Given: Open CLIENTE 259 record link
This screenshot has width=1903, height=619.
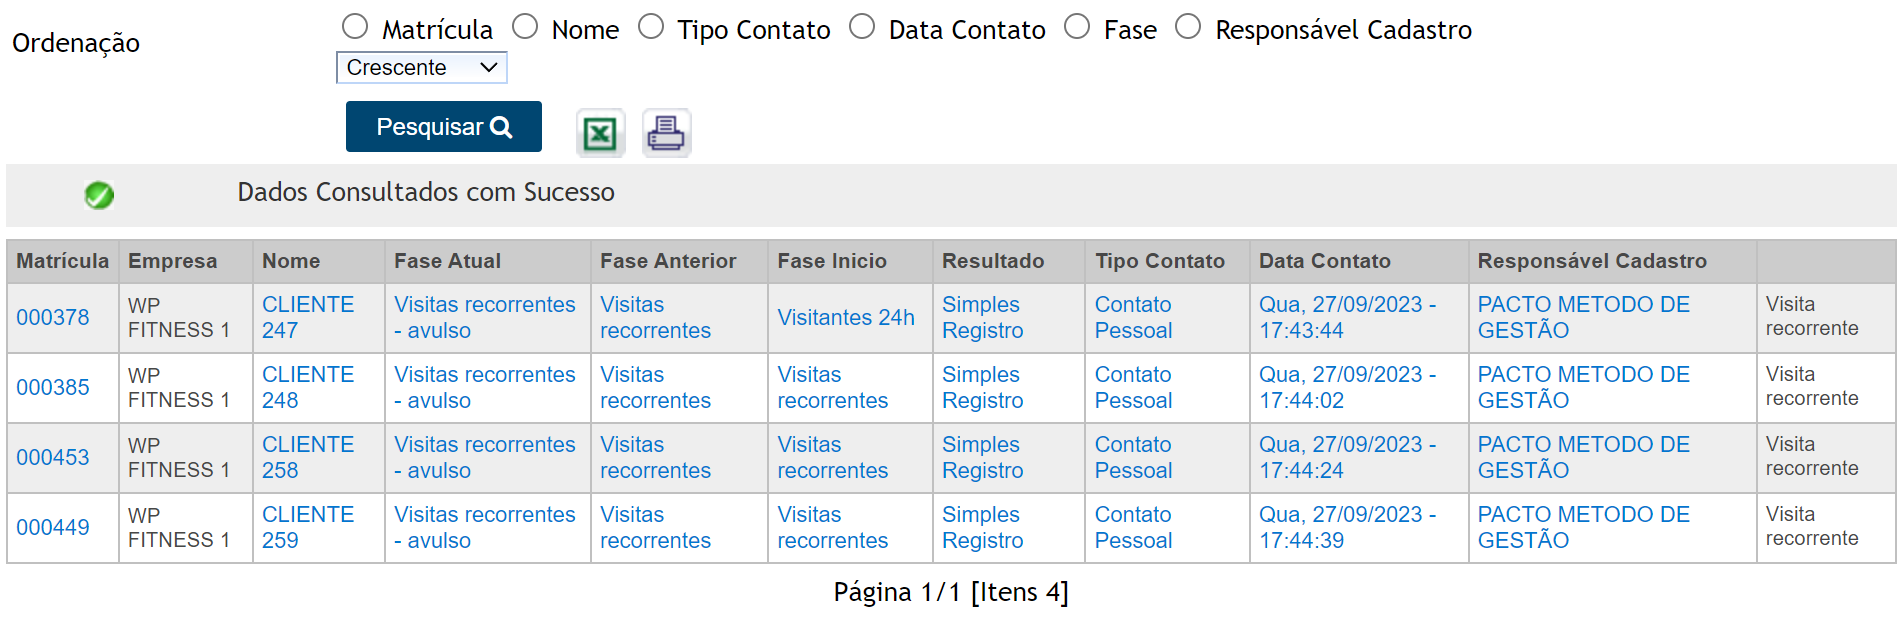Looking at the screenshot, I should pos(307,527).
